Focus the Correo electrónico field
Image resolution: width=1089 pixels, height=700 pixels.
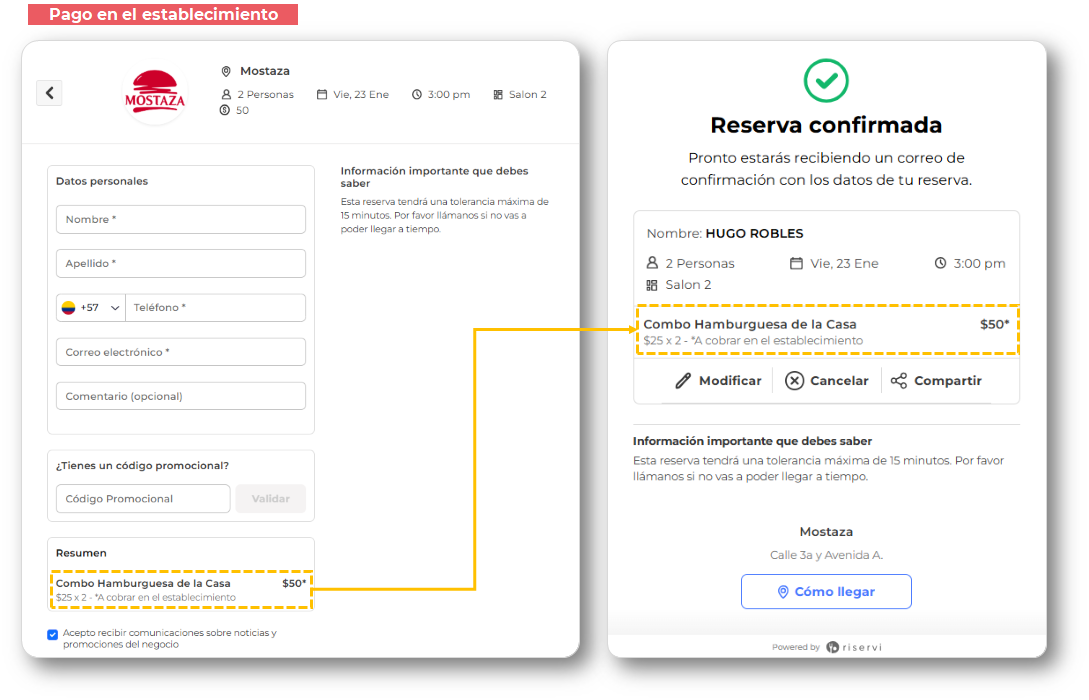coord(181,352)
